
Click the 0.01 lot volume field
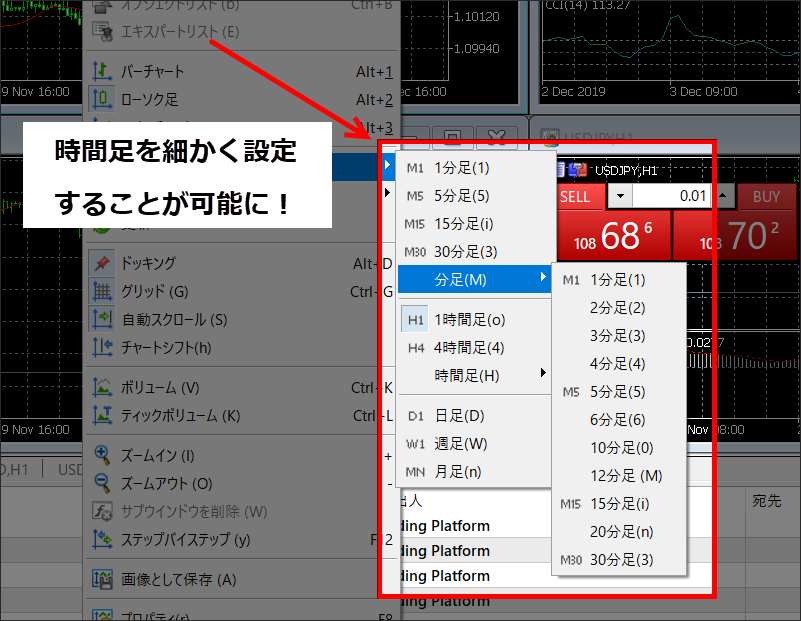coord(672,196)
